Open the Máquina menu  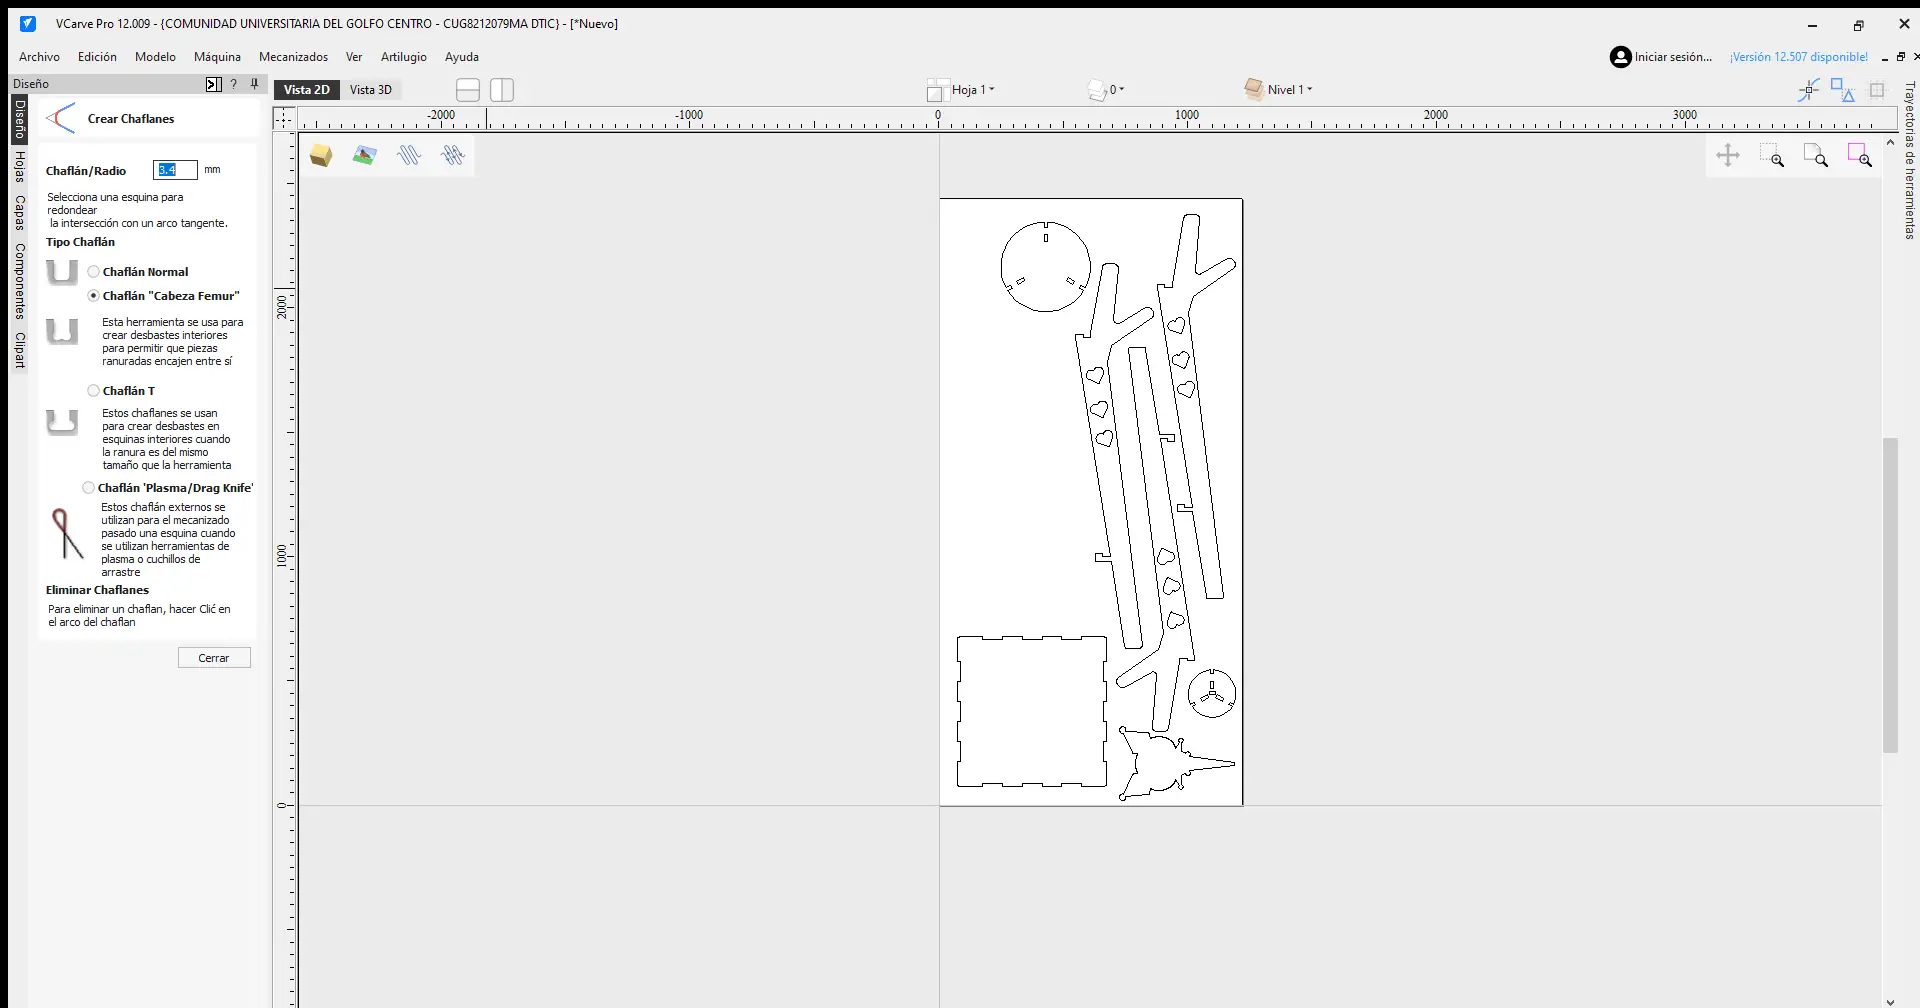217,57
